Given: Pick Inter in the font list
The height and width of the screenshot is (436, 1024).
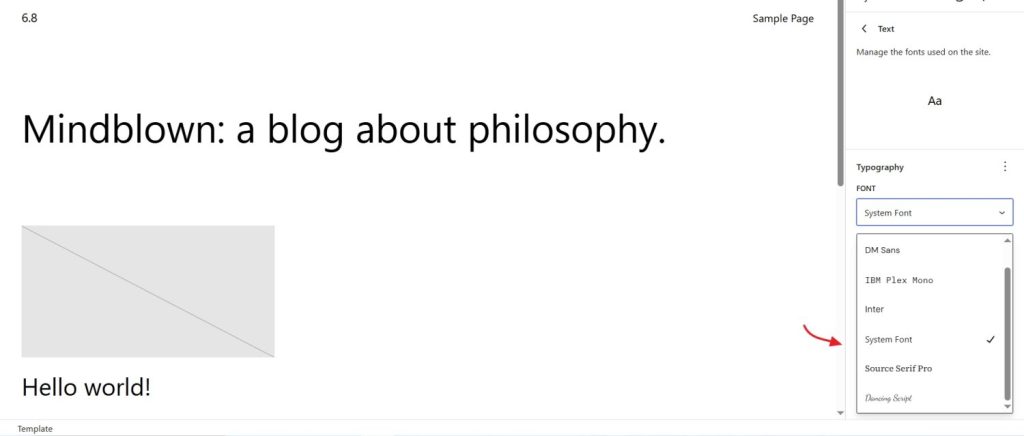Looking at the screenshot, I should [x=874, y=310].
